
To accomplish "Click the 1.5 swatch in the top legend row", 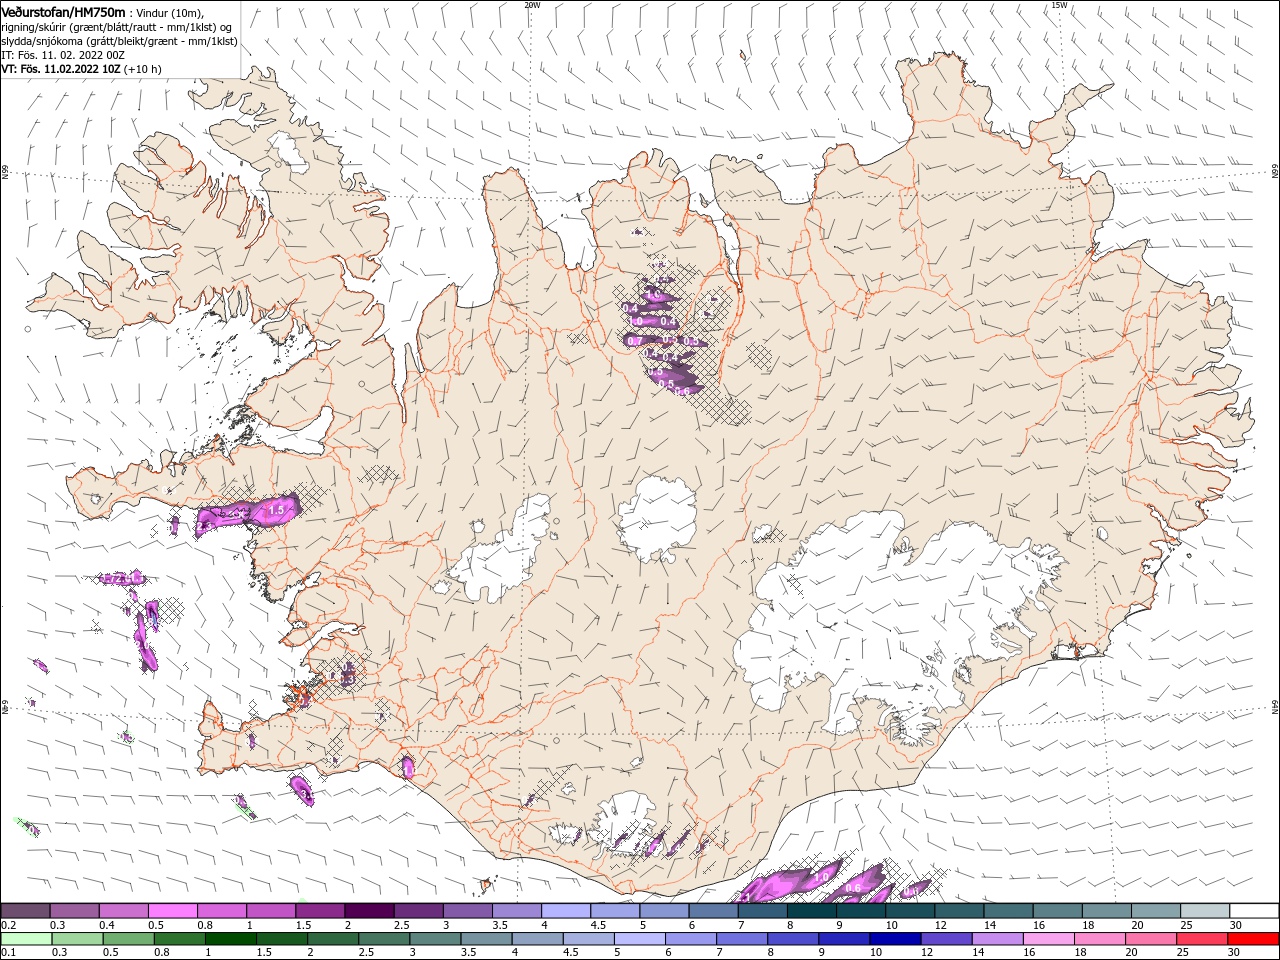I will 319,911.
